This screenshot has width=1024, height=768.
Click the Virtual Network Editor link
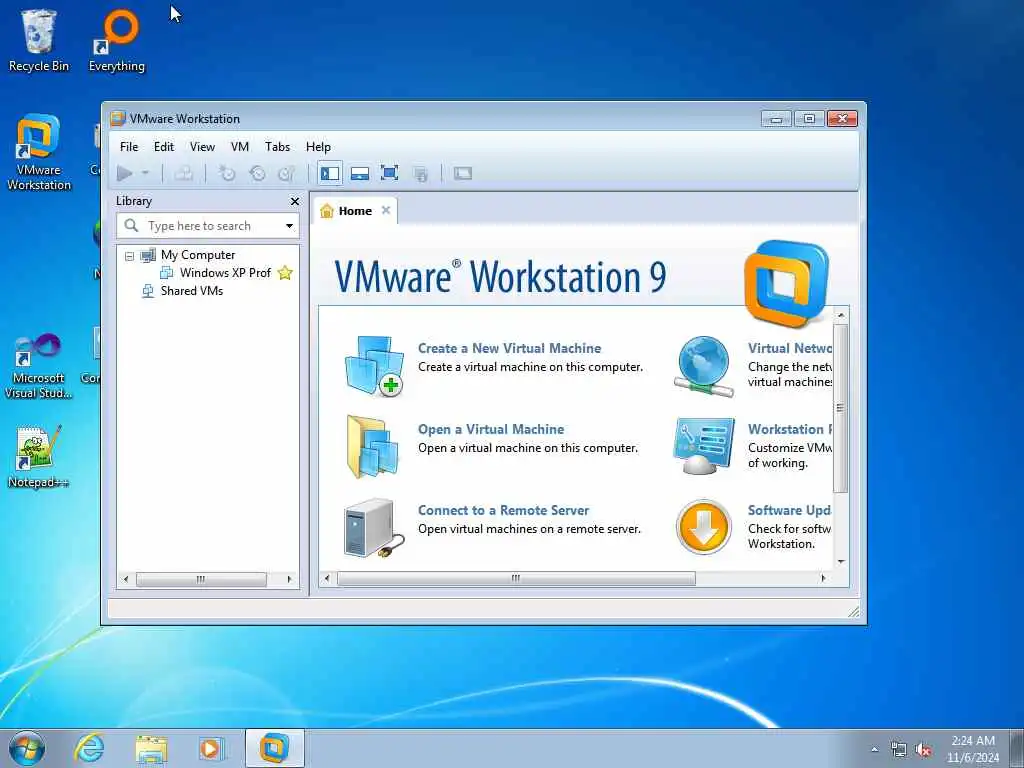[x=790, y=348]
